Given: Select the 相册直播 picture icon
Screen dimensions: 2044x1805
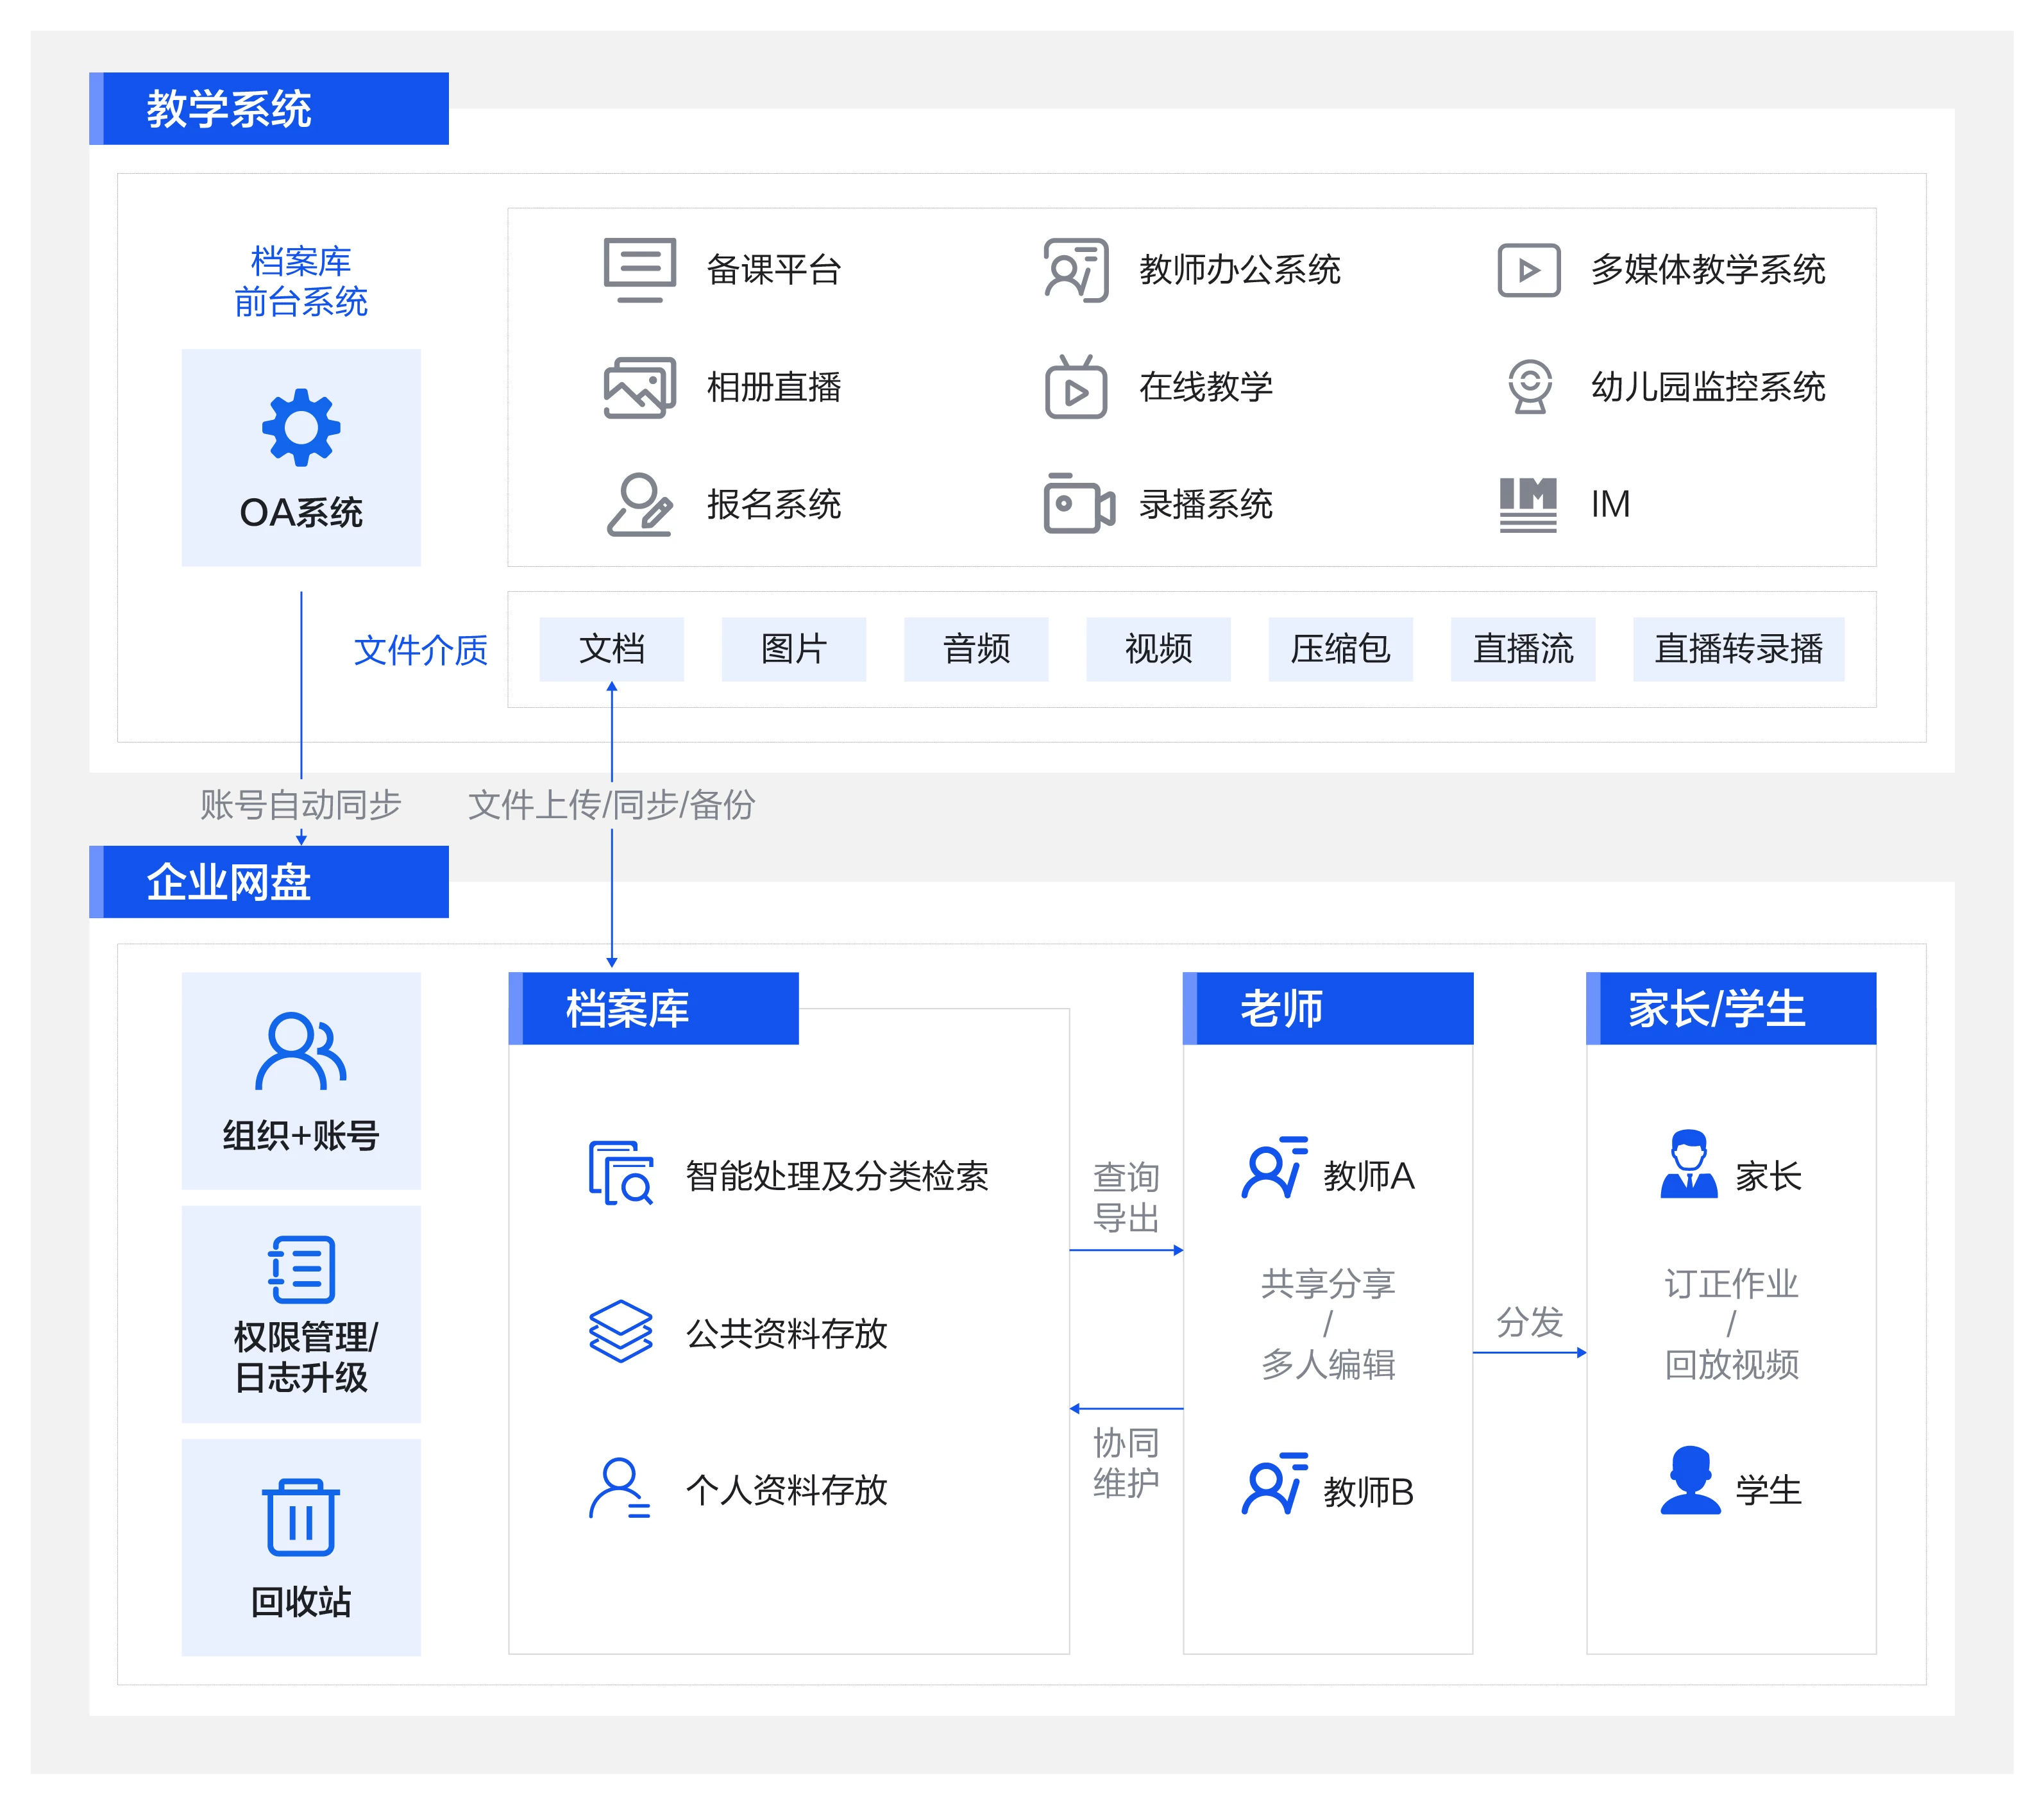Looking at the screenshot, I should 640,387.
